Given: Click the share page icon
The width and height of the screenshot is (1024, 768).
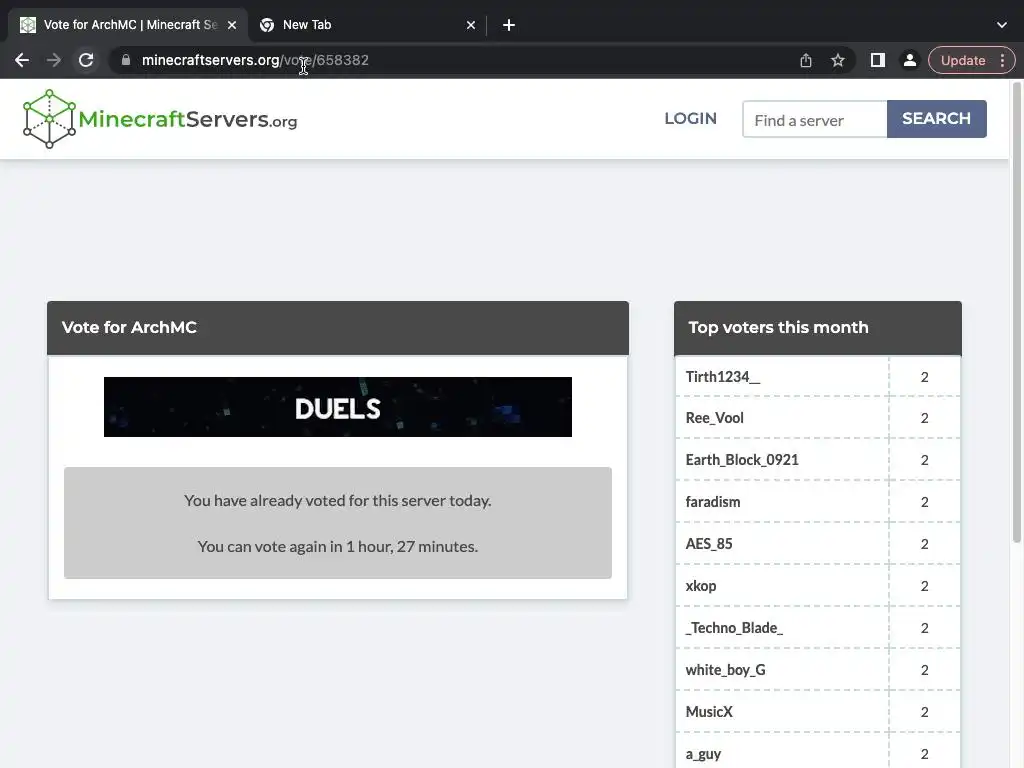Looking at the screenshot, I should pos(806,60).
